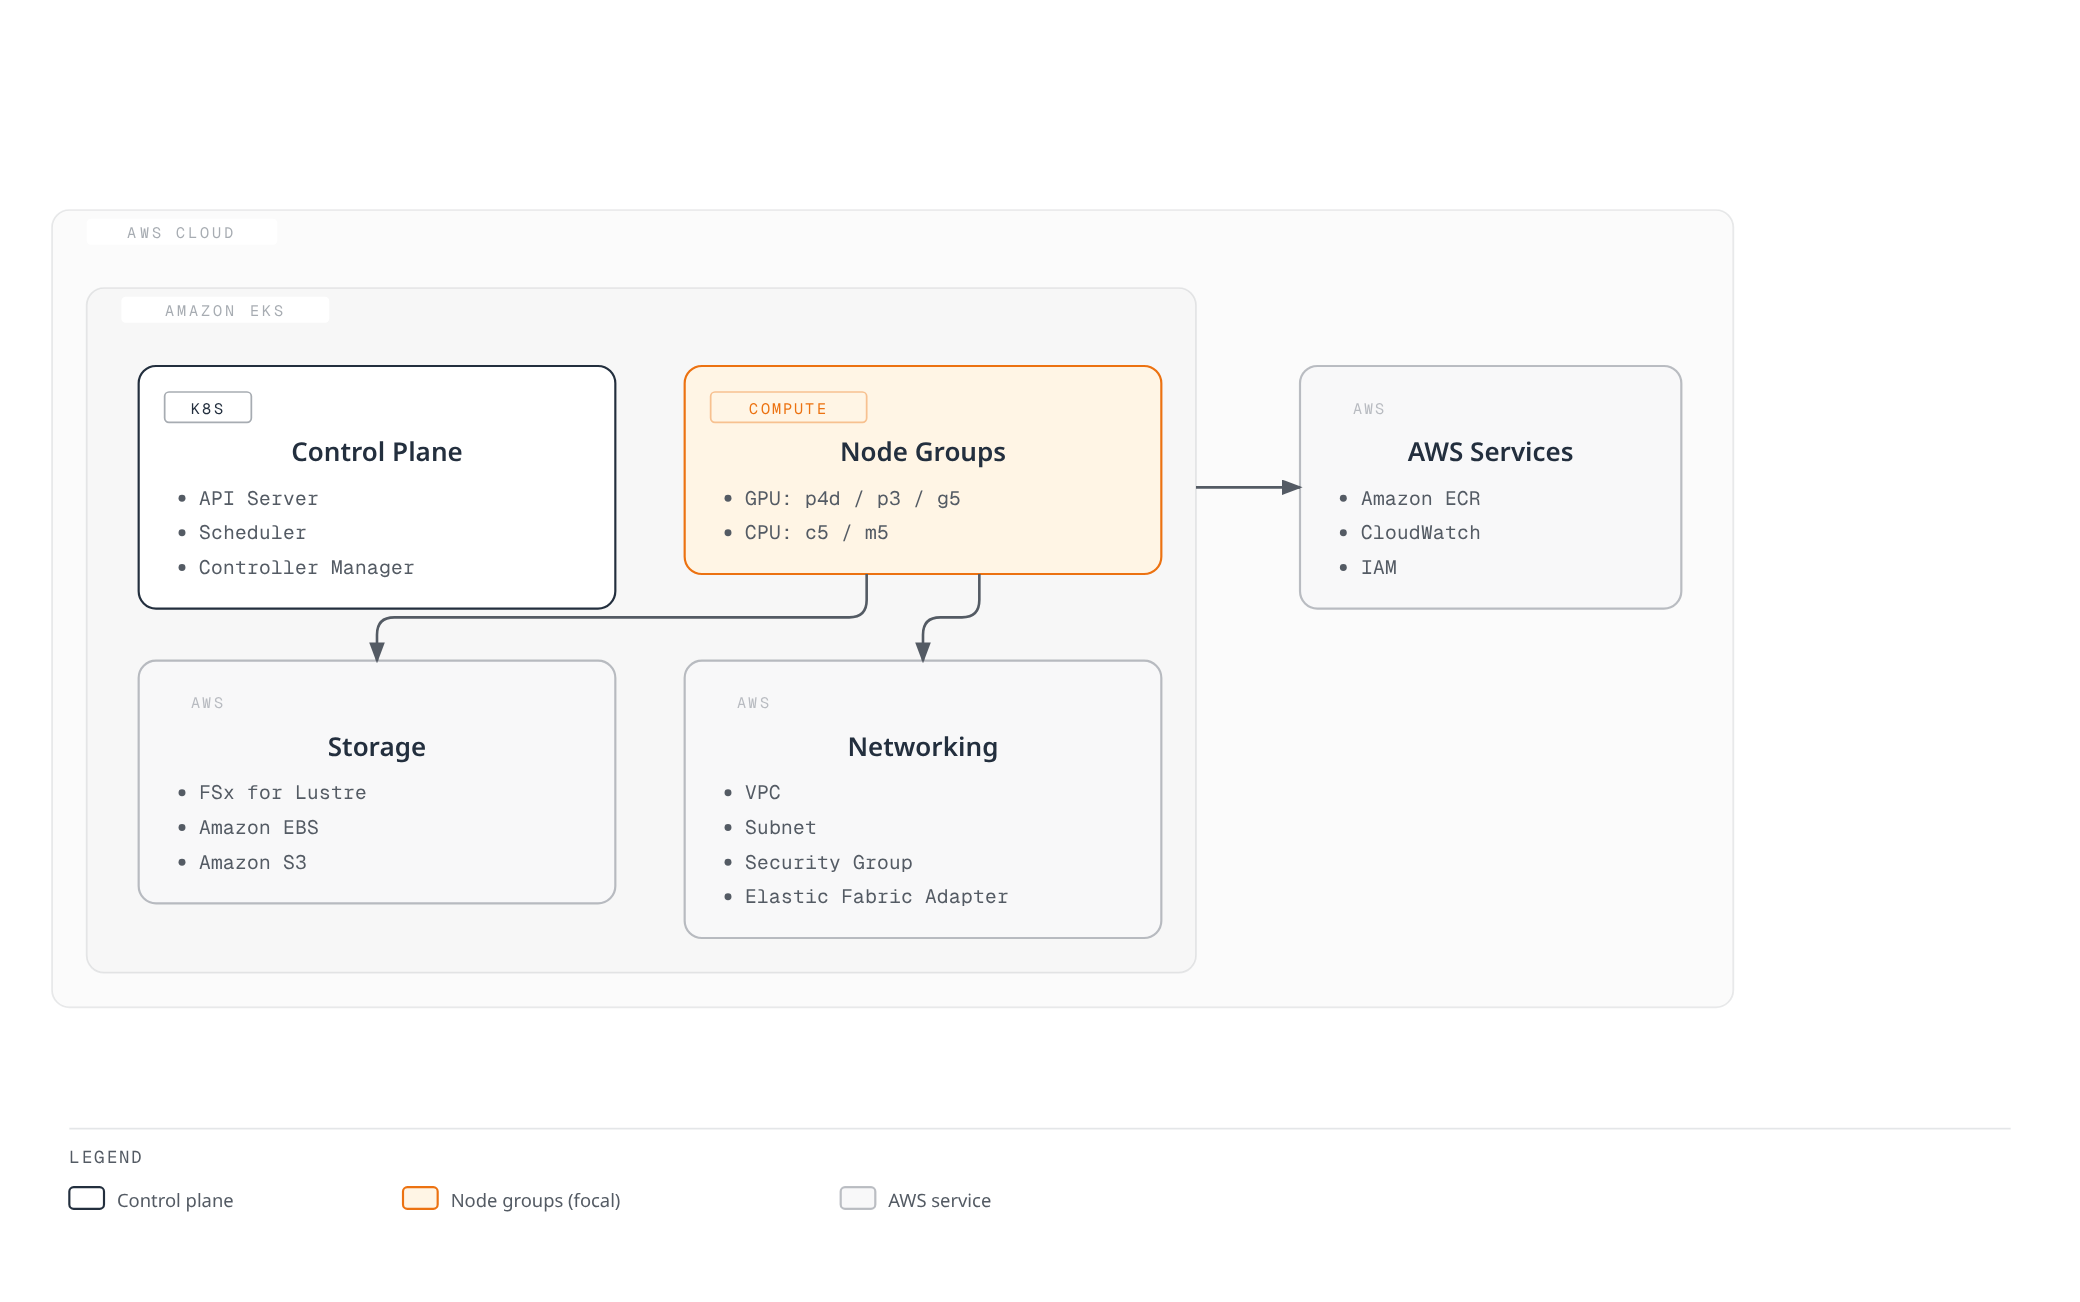Click the VPC item
The width and height of the screenshot is (2080, 1302).
(x=762, y=793)
